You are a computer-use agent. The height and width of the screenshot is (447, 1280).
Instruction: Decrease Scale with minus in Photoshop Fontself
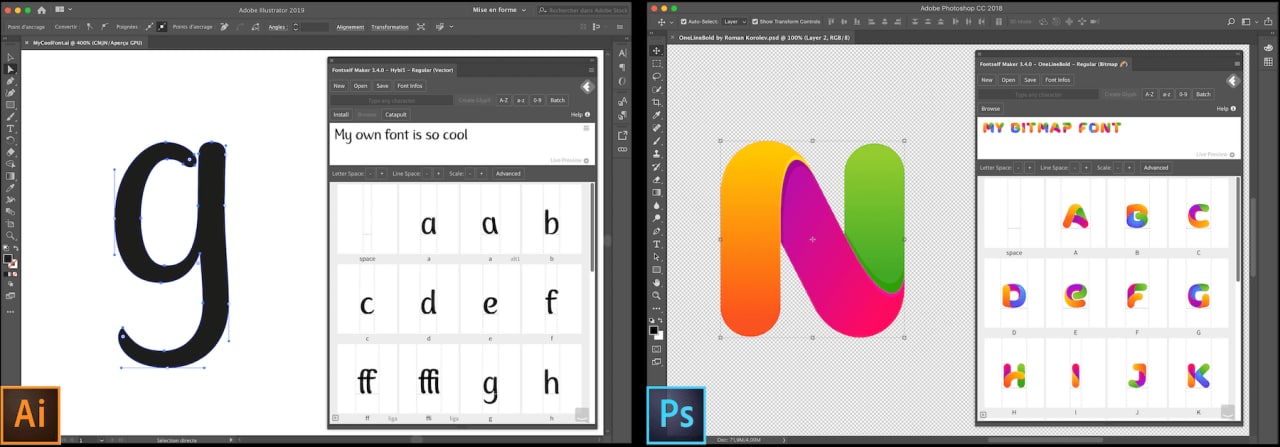1118,167
